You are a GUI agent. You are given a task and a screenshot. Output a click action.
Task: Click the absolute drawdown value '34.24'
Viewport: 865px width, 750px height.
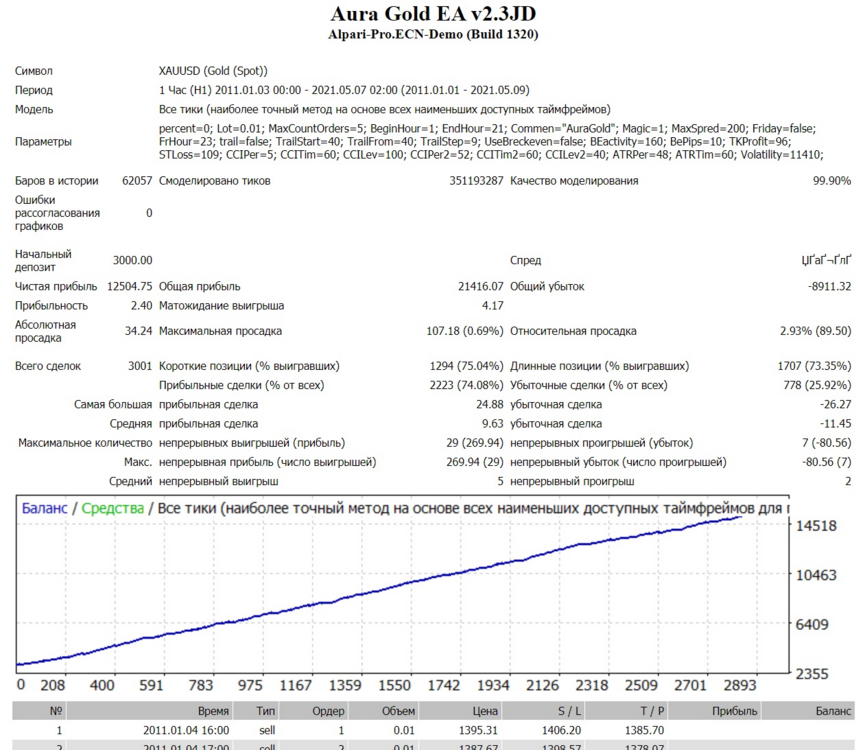pyautogui.click(x=138, y=331)
